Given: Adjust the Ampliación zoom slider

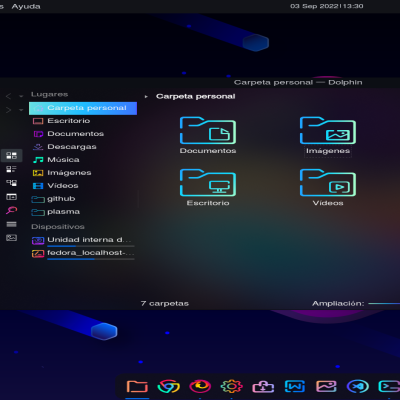Looking at the screenshot, I should [x=384, y=304].
